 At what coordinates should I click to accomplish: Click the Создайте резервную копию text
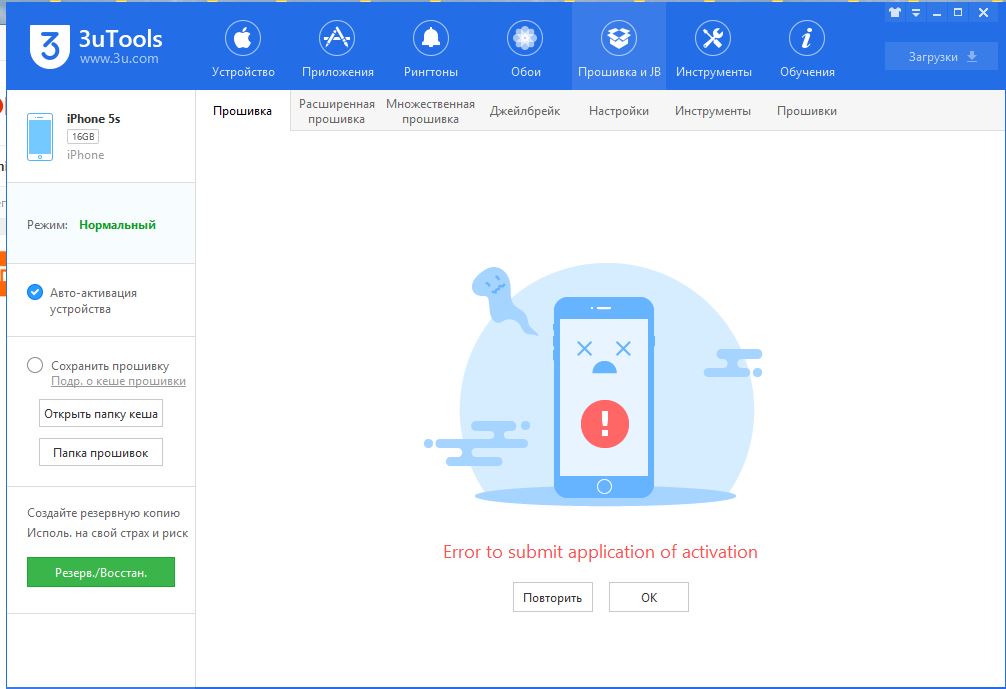(x=103, y=513)
